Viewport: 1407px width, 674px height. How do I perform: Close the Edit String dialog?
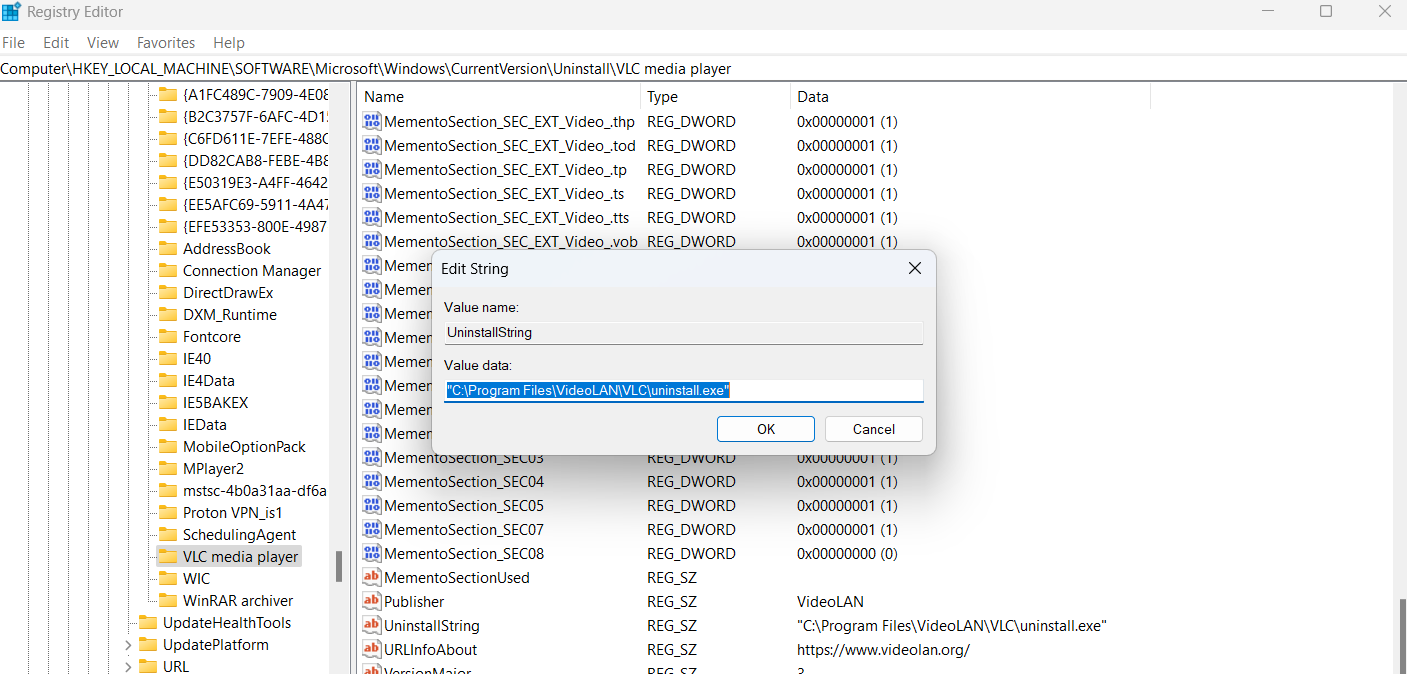[x=914, y=268]
